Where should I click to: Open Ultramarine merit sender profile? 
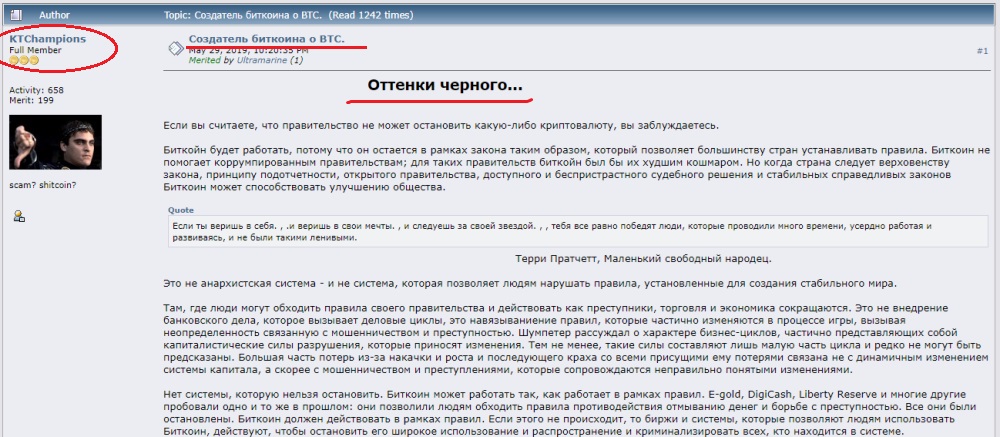261,61
